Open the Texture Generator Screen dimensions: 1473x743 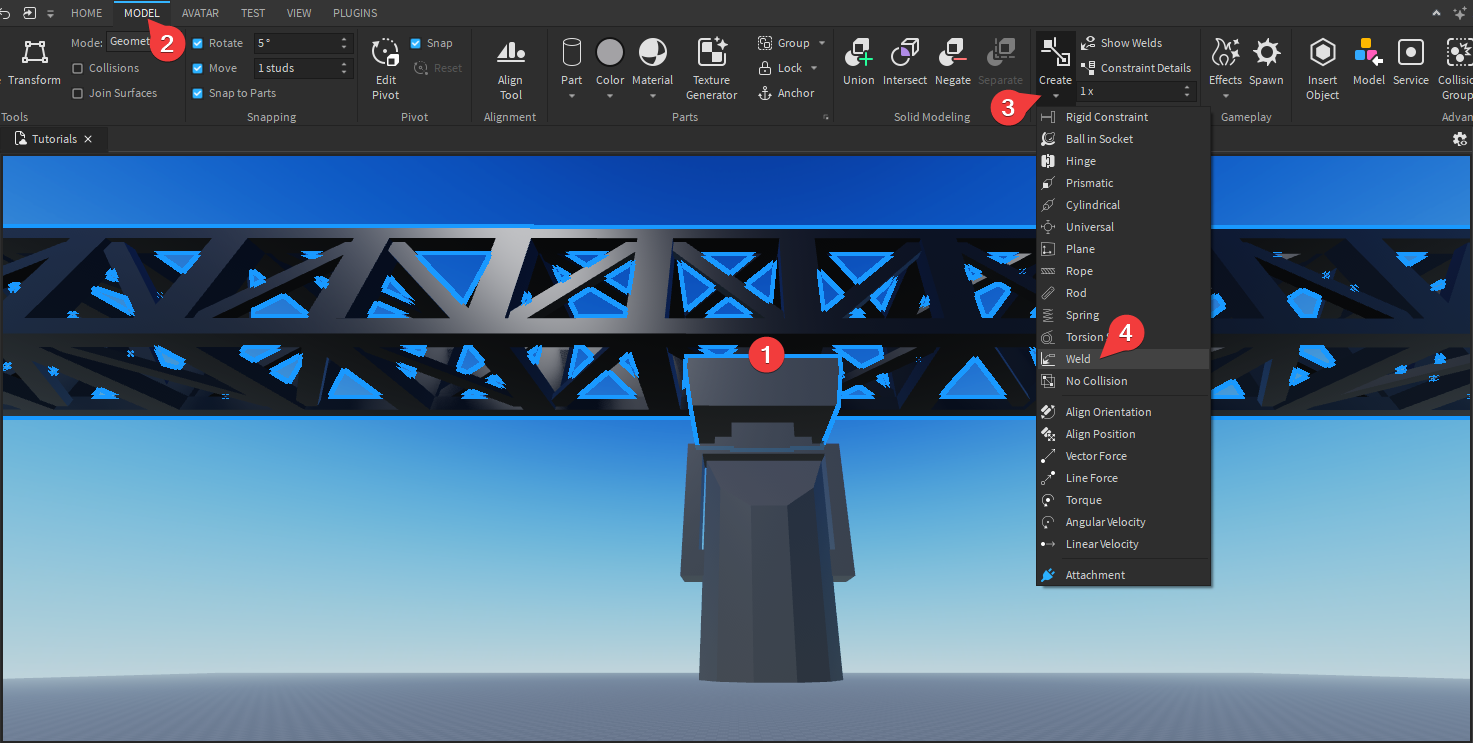coord(711,53)
